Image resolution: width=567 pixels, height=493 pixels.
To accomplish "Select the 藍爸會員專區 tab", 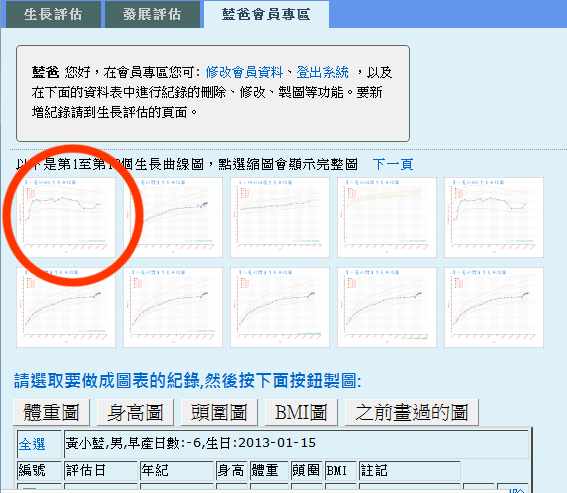I will click(266, 14).
